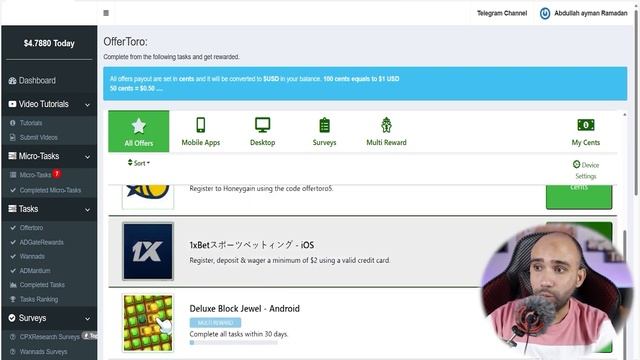
Task: Open the My Cents tab
Action: 586,131
